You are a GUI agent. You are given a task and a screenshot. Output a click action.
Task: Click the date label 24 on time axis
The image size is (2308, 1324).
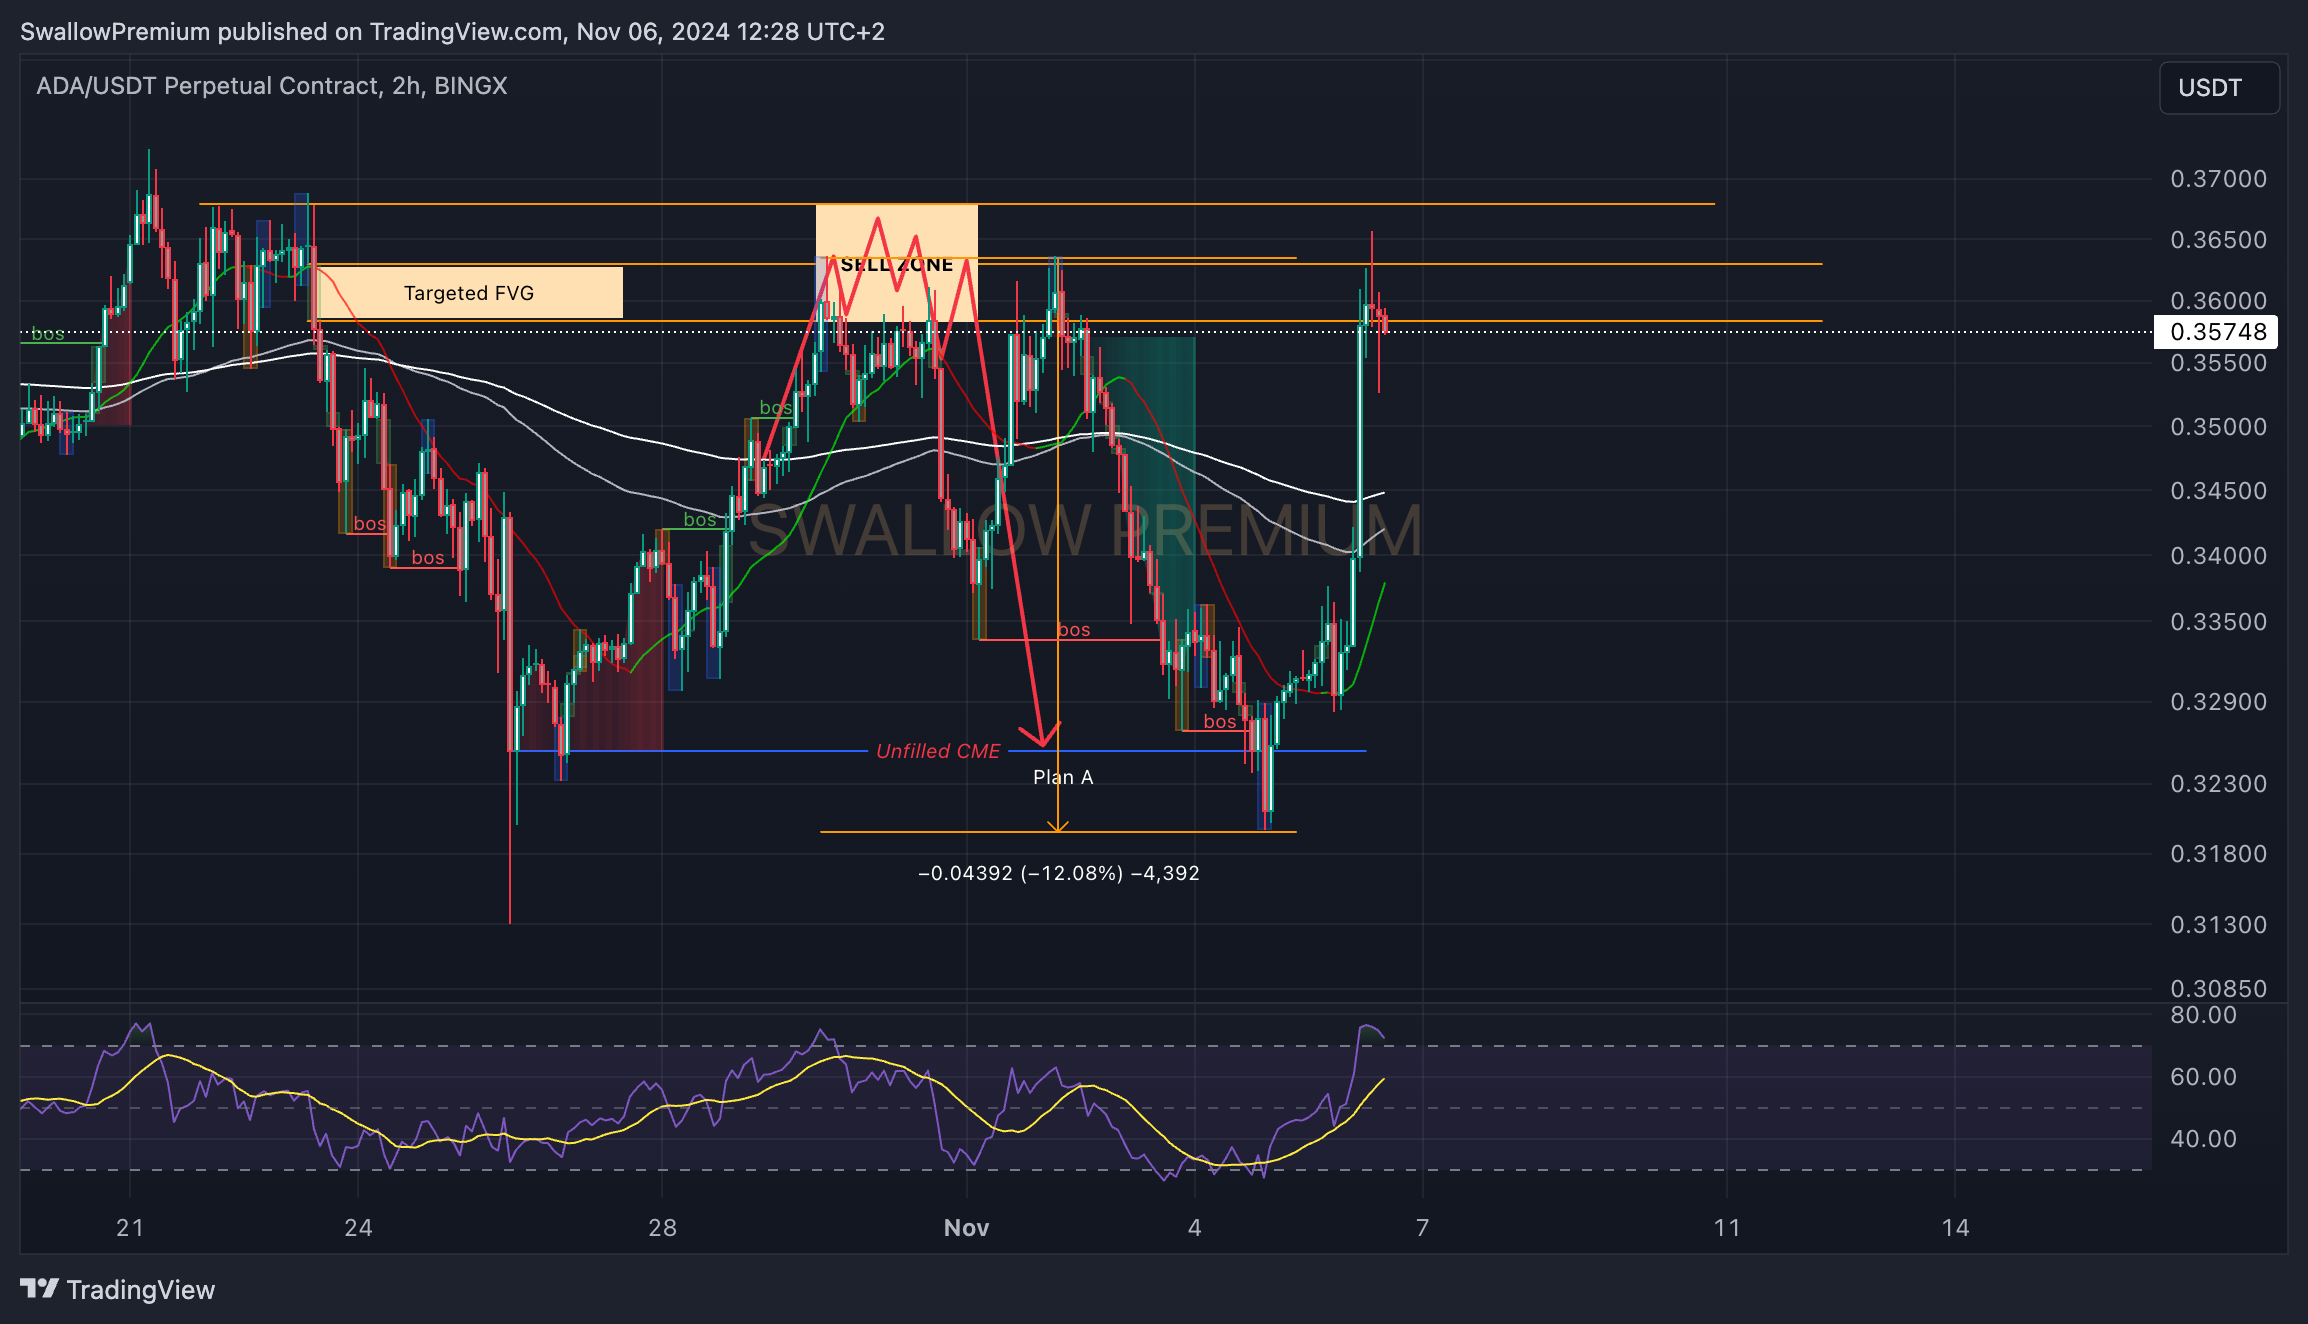pos(358,1228)
